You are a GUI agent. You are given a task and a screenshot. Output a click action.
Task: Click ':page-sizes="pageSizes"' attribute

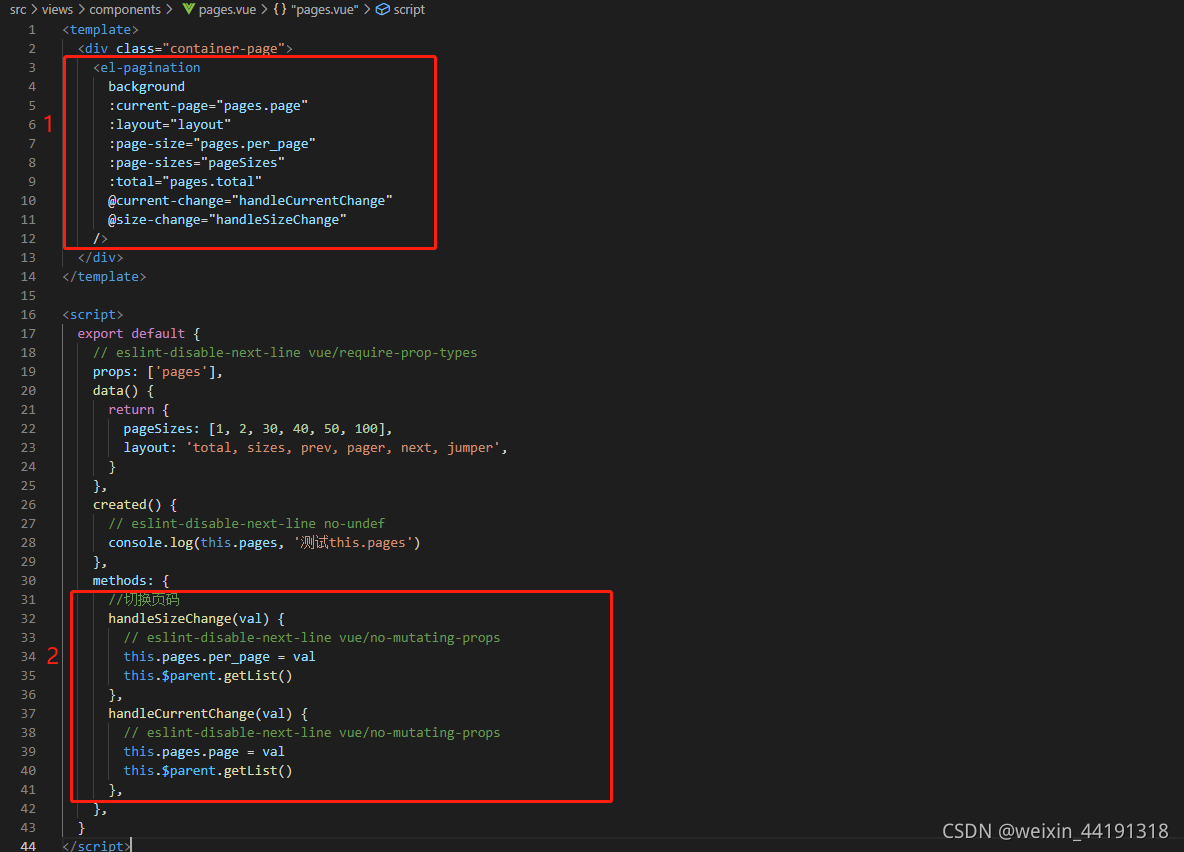pos(196,162)
